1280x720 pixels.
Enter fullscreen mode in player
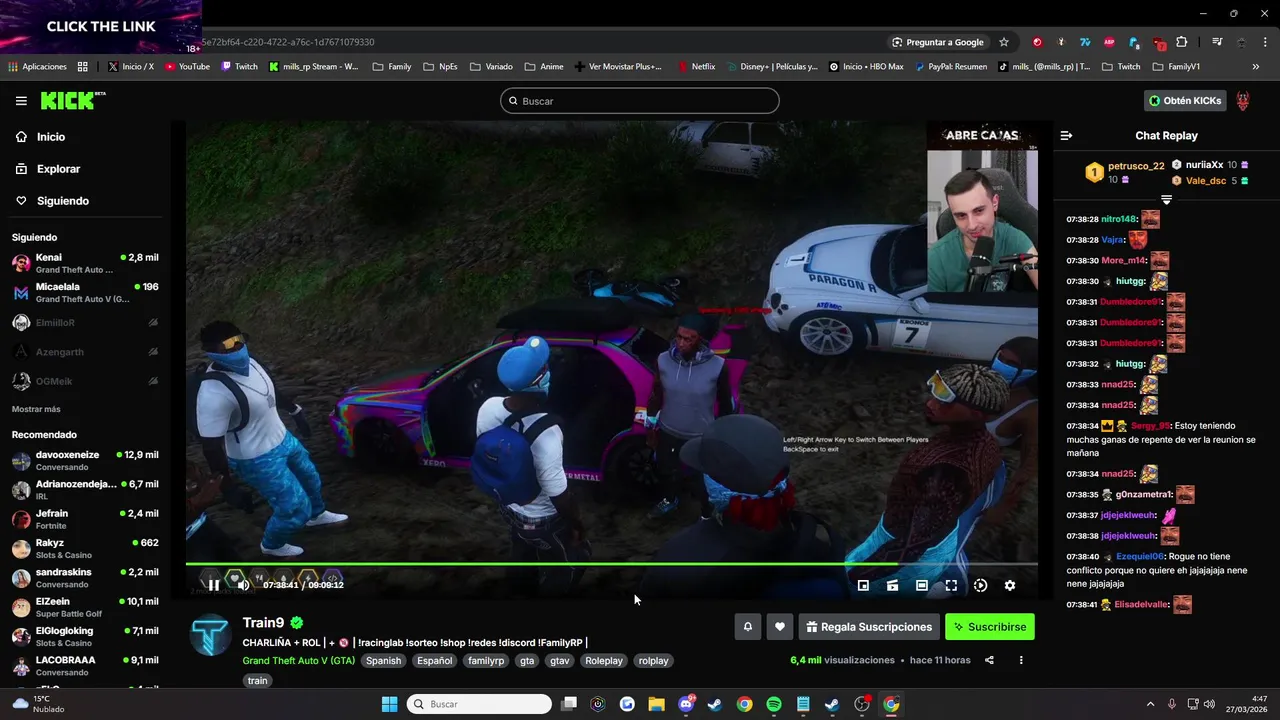tap(951, 586)
